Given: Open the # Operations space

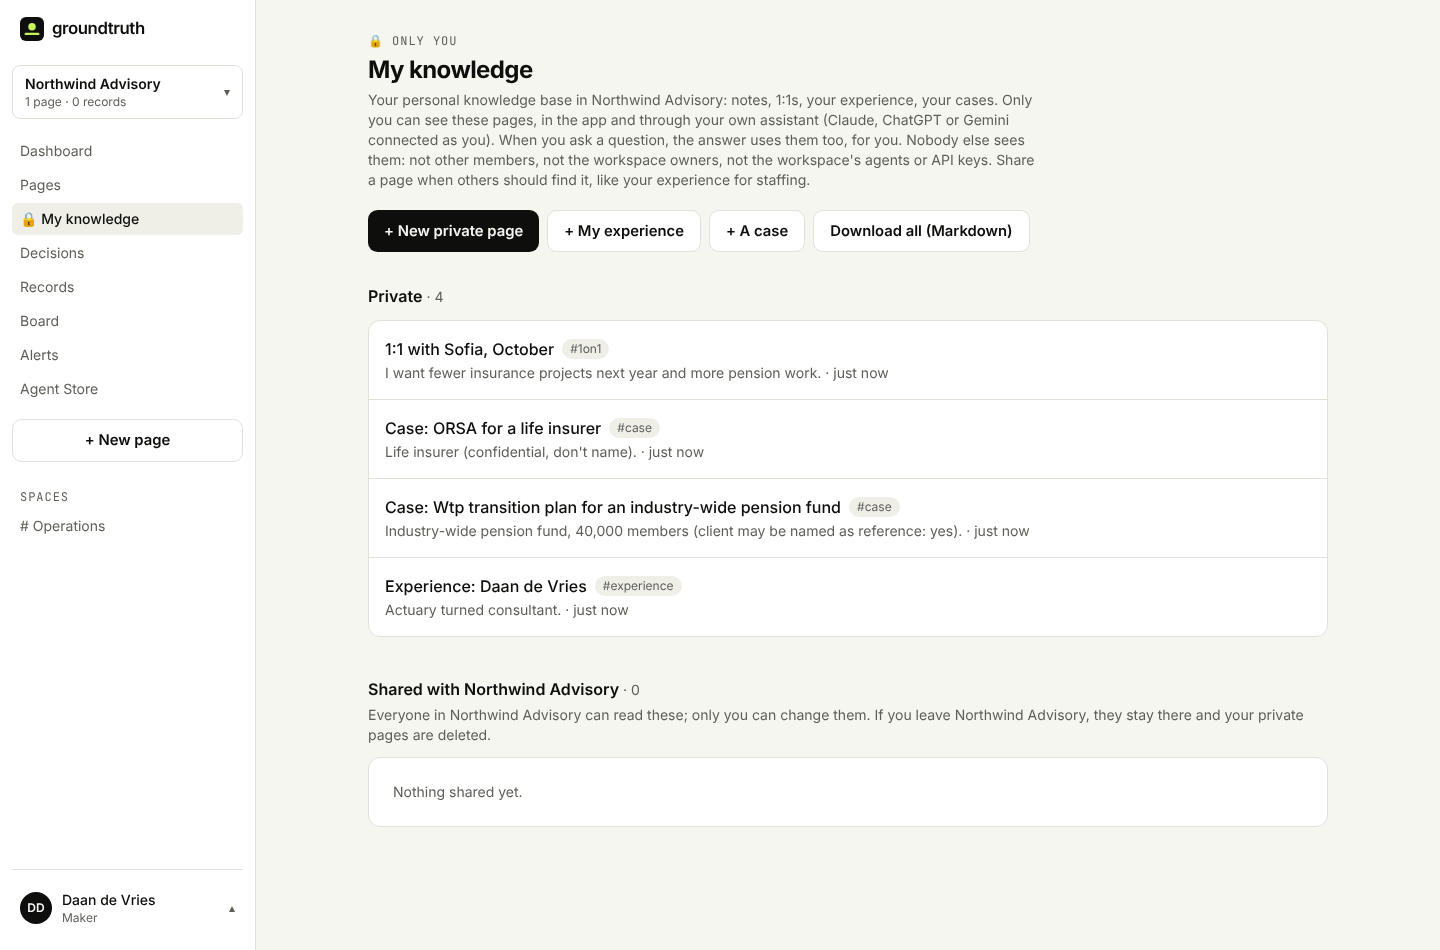Looking at the screenshot, I should (x=127, y=526).
